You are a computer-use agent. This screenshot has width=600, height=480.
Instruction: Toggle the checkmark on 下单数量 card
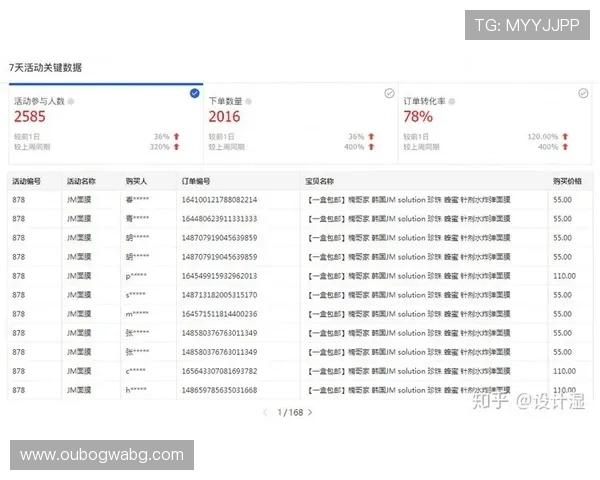[389, 93]
